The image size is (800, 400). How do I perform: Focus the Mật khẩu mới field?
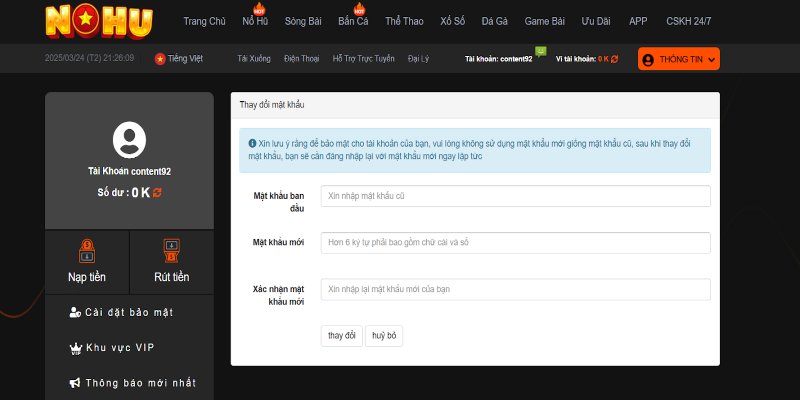pyautogui.click(x=515, y=243)
